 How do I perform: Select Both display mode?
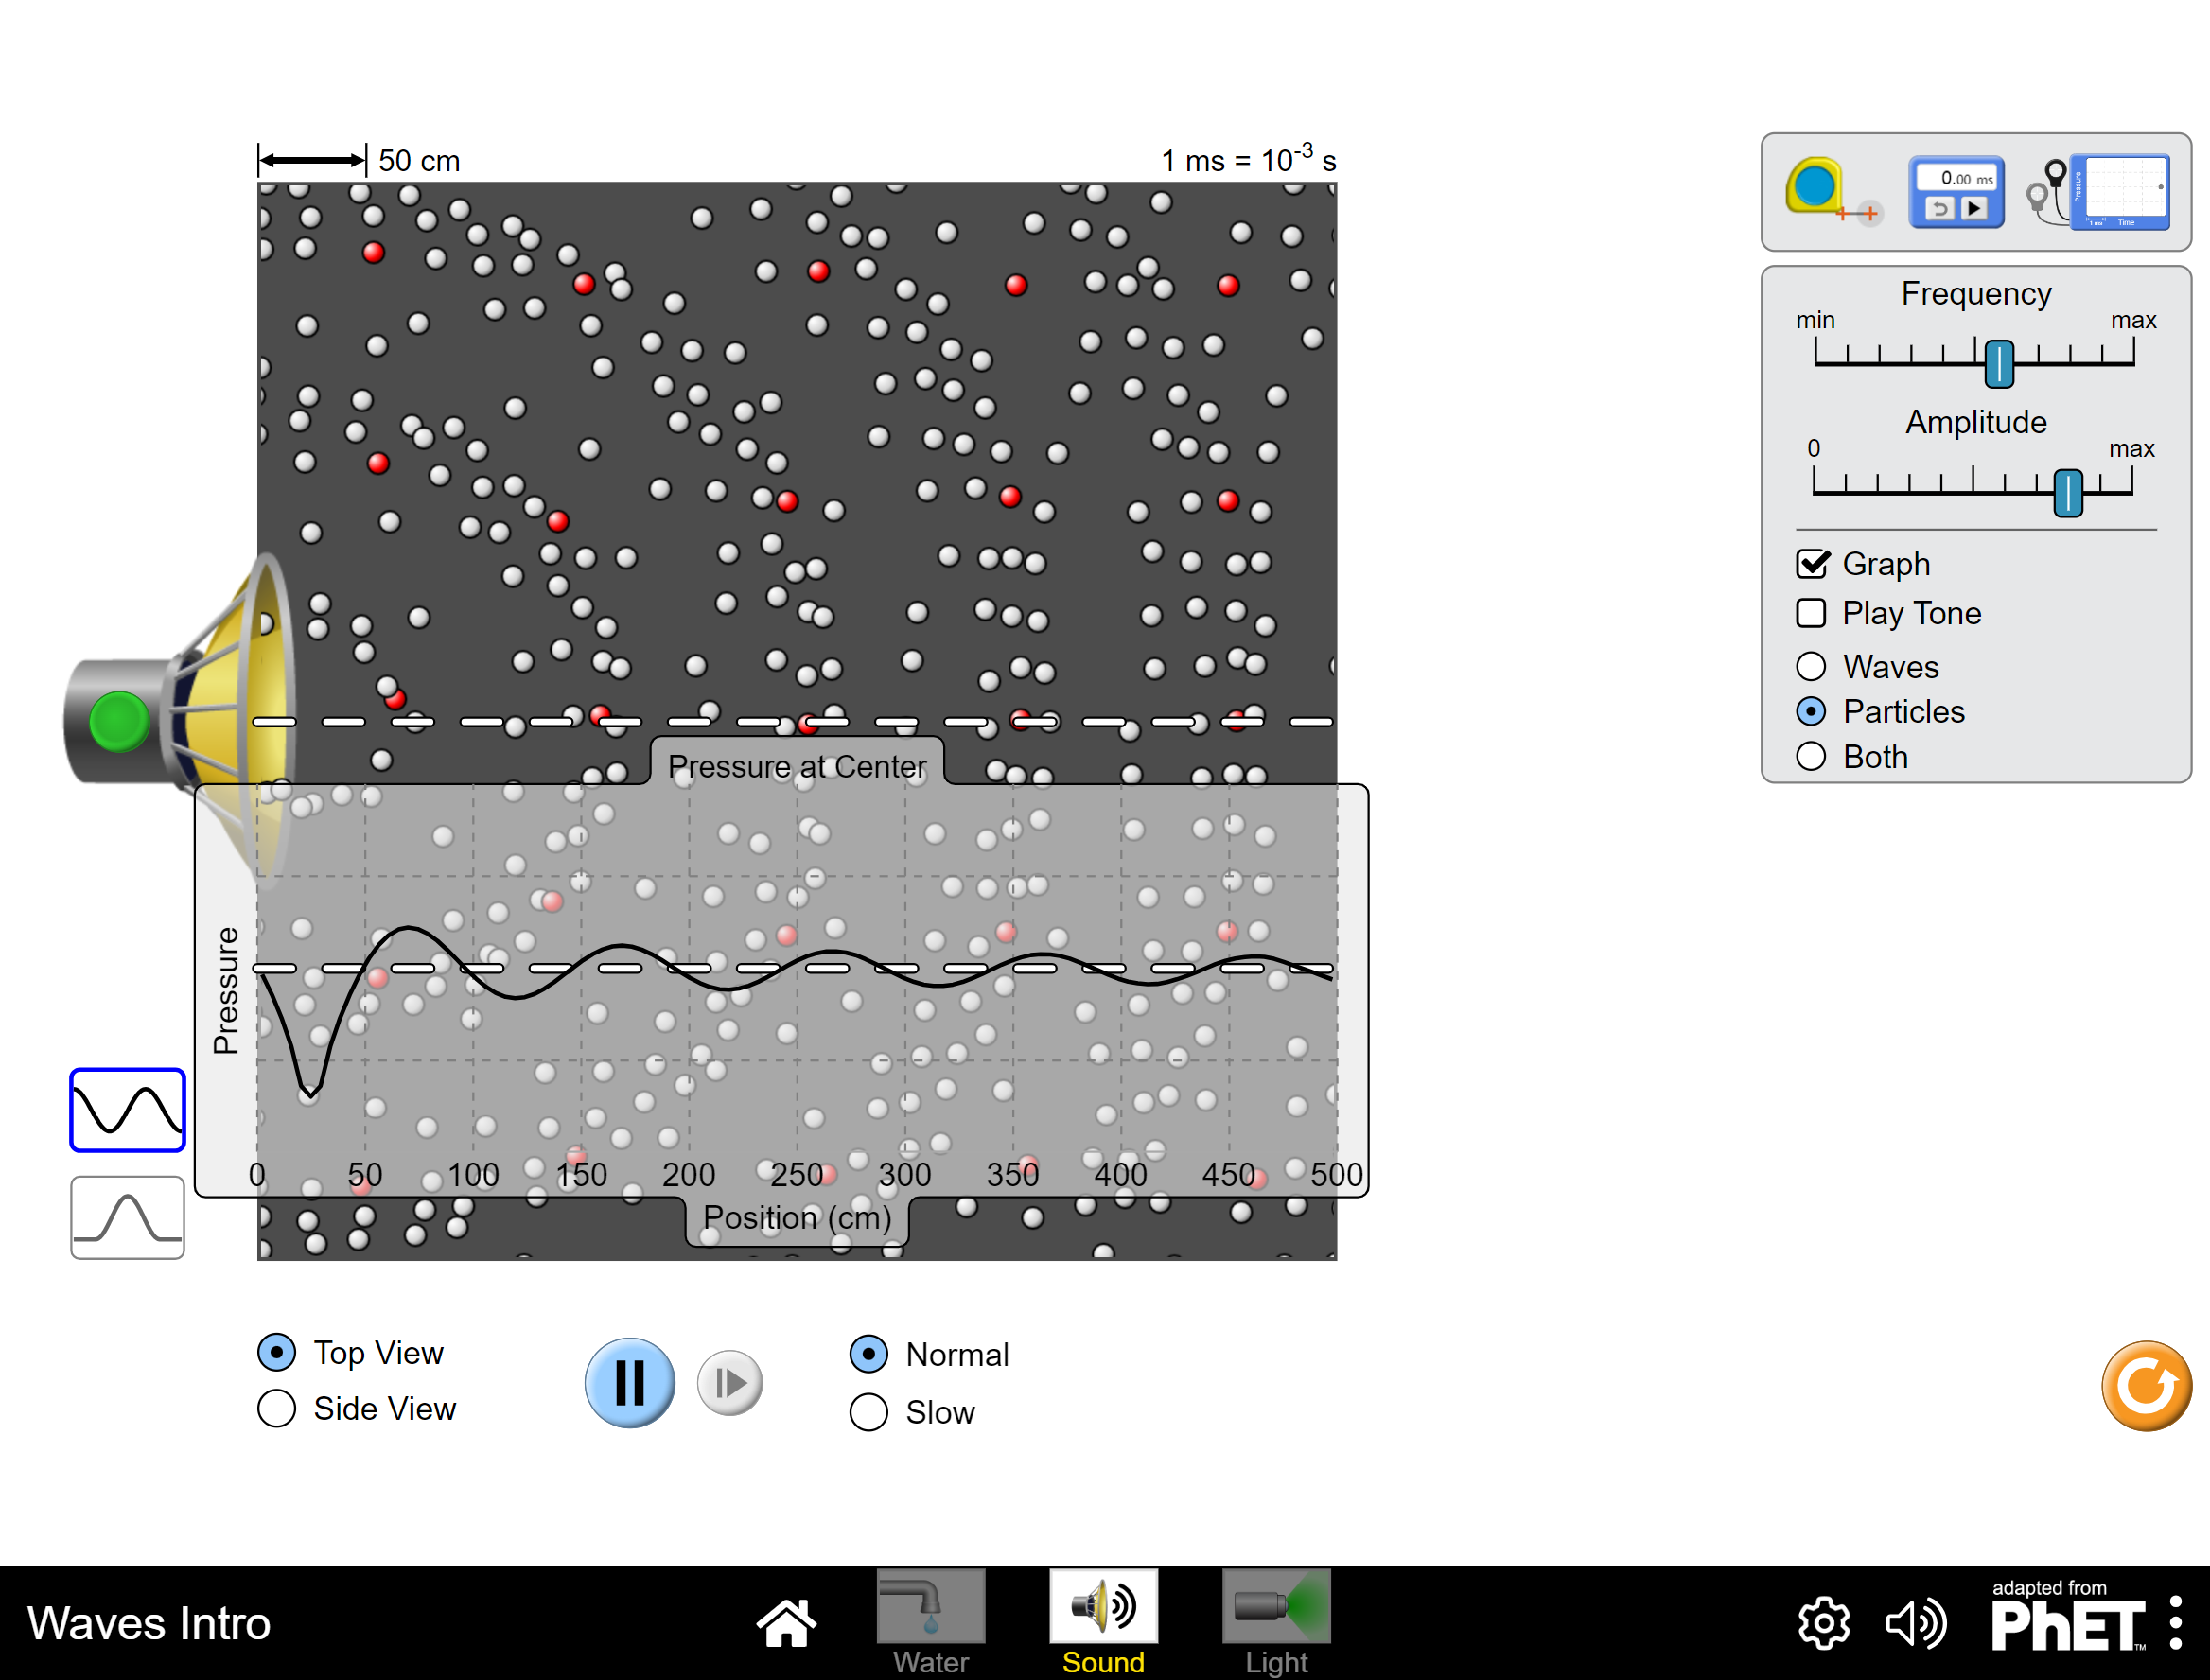[1811, 756]
